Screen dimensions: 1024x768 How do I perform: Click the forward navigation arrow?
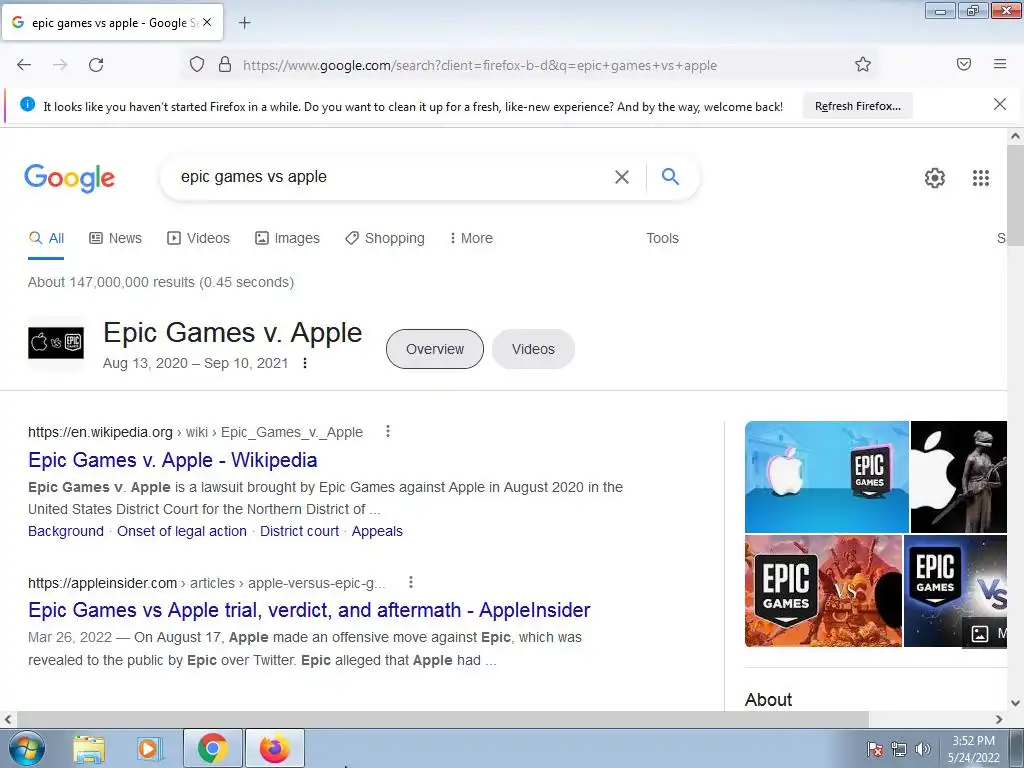pos(60,65)
